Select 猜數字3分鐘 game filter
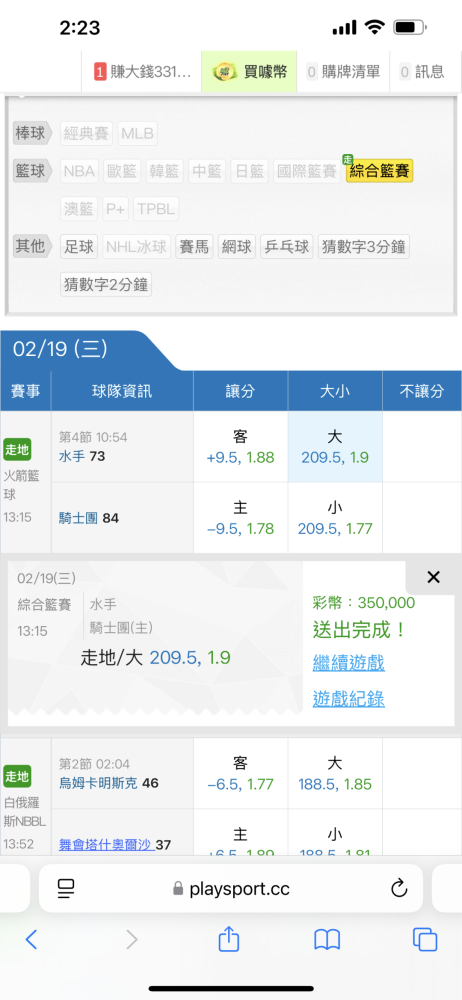The height and width of the screenshot is (1000, 462). [363, 247]
